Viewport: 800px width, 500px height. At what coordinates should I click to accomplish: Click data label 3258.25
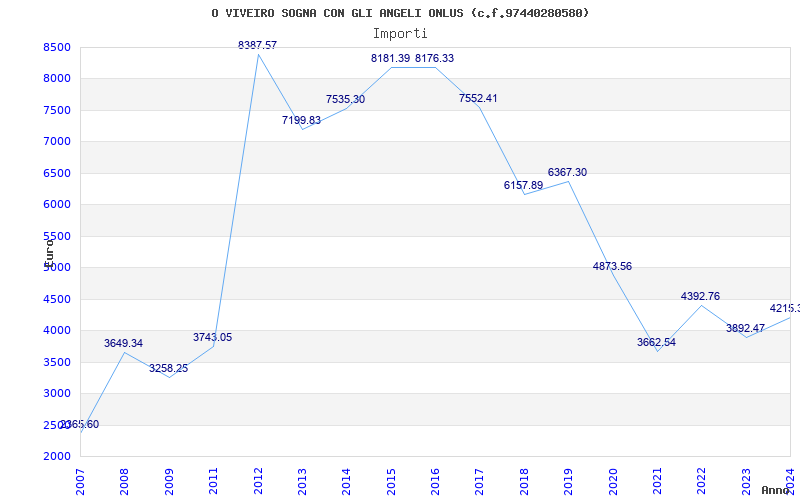(x=168, y=368)
